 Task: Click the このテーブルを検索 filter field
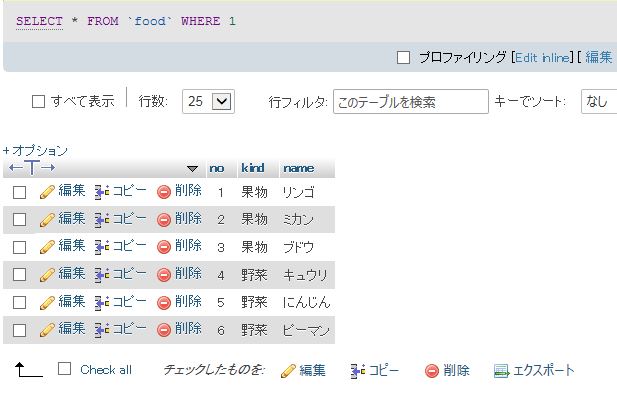411,102
